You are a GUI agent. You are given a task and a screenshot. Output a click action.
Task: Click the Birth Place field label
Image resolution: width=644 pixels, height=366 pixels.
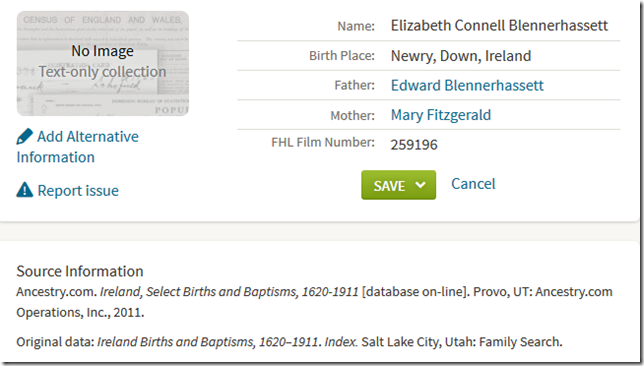(x=342, y=55)
